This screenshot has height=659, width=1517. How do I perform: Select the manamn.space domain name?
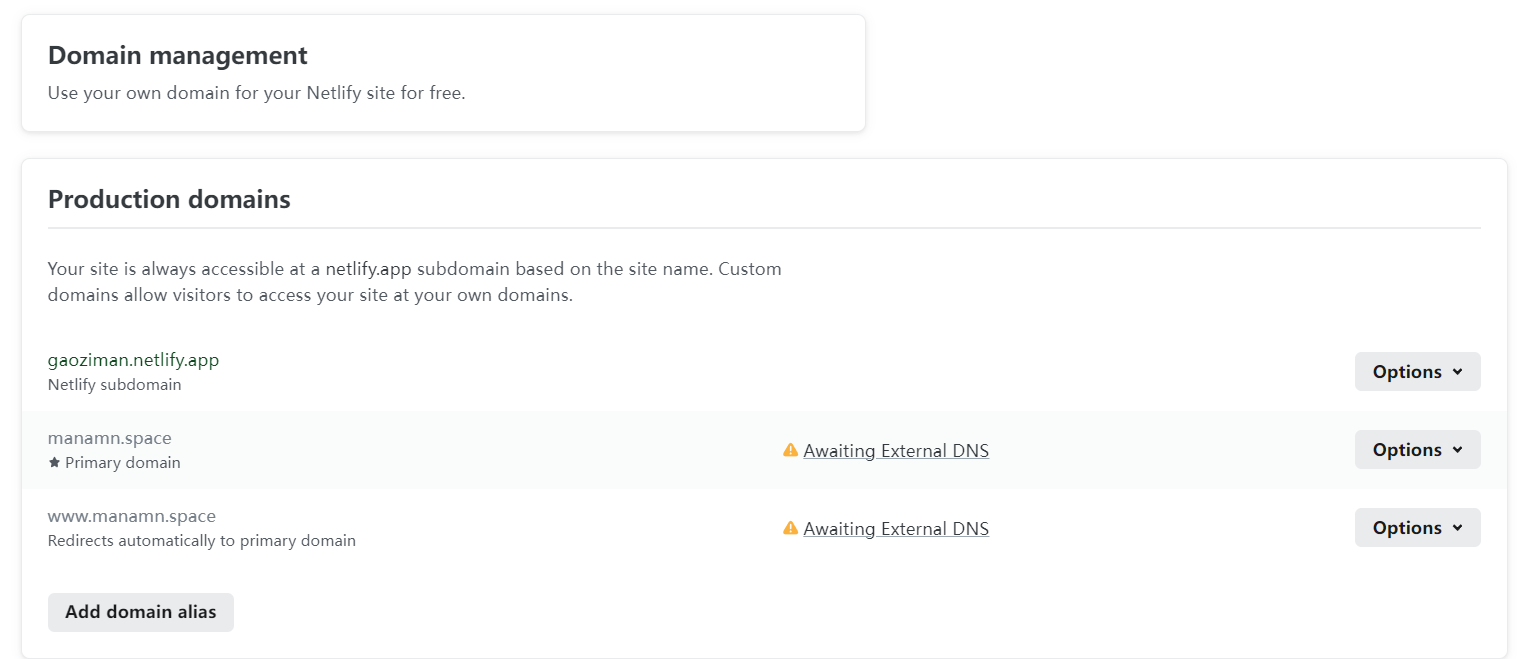[x=110, y=438]
